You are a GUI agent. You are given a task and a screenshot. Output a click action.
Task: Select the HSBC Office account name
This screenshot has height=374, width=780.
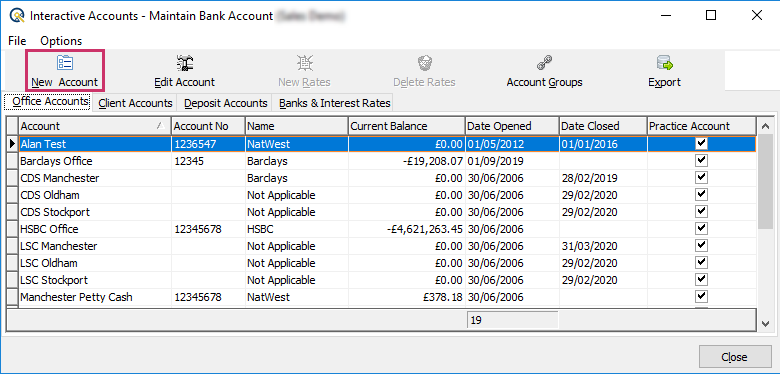coord(49,228)
